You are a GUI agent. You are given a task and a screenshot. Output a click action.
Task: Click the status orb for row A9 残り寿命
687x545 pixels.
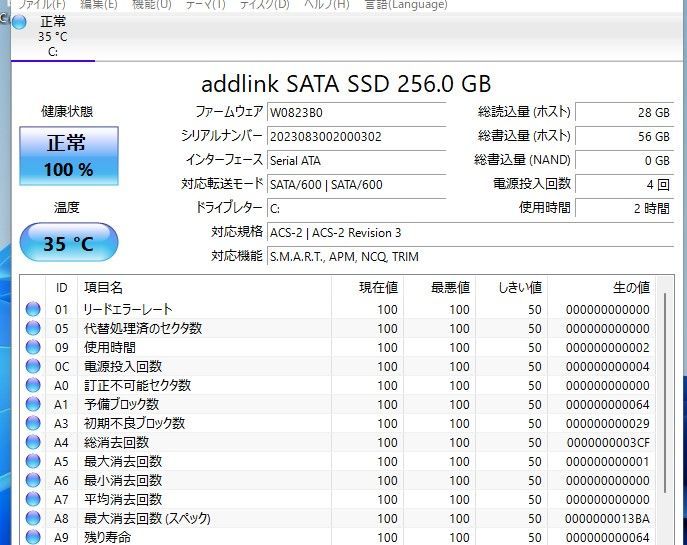33,537
